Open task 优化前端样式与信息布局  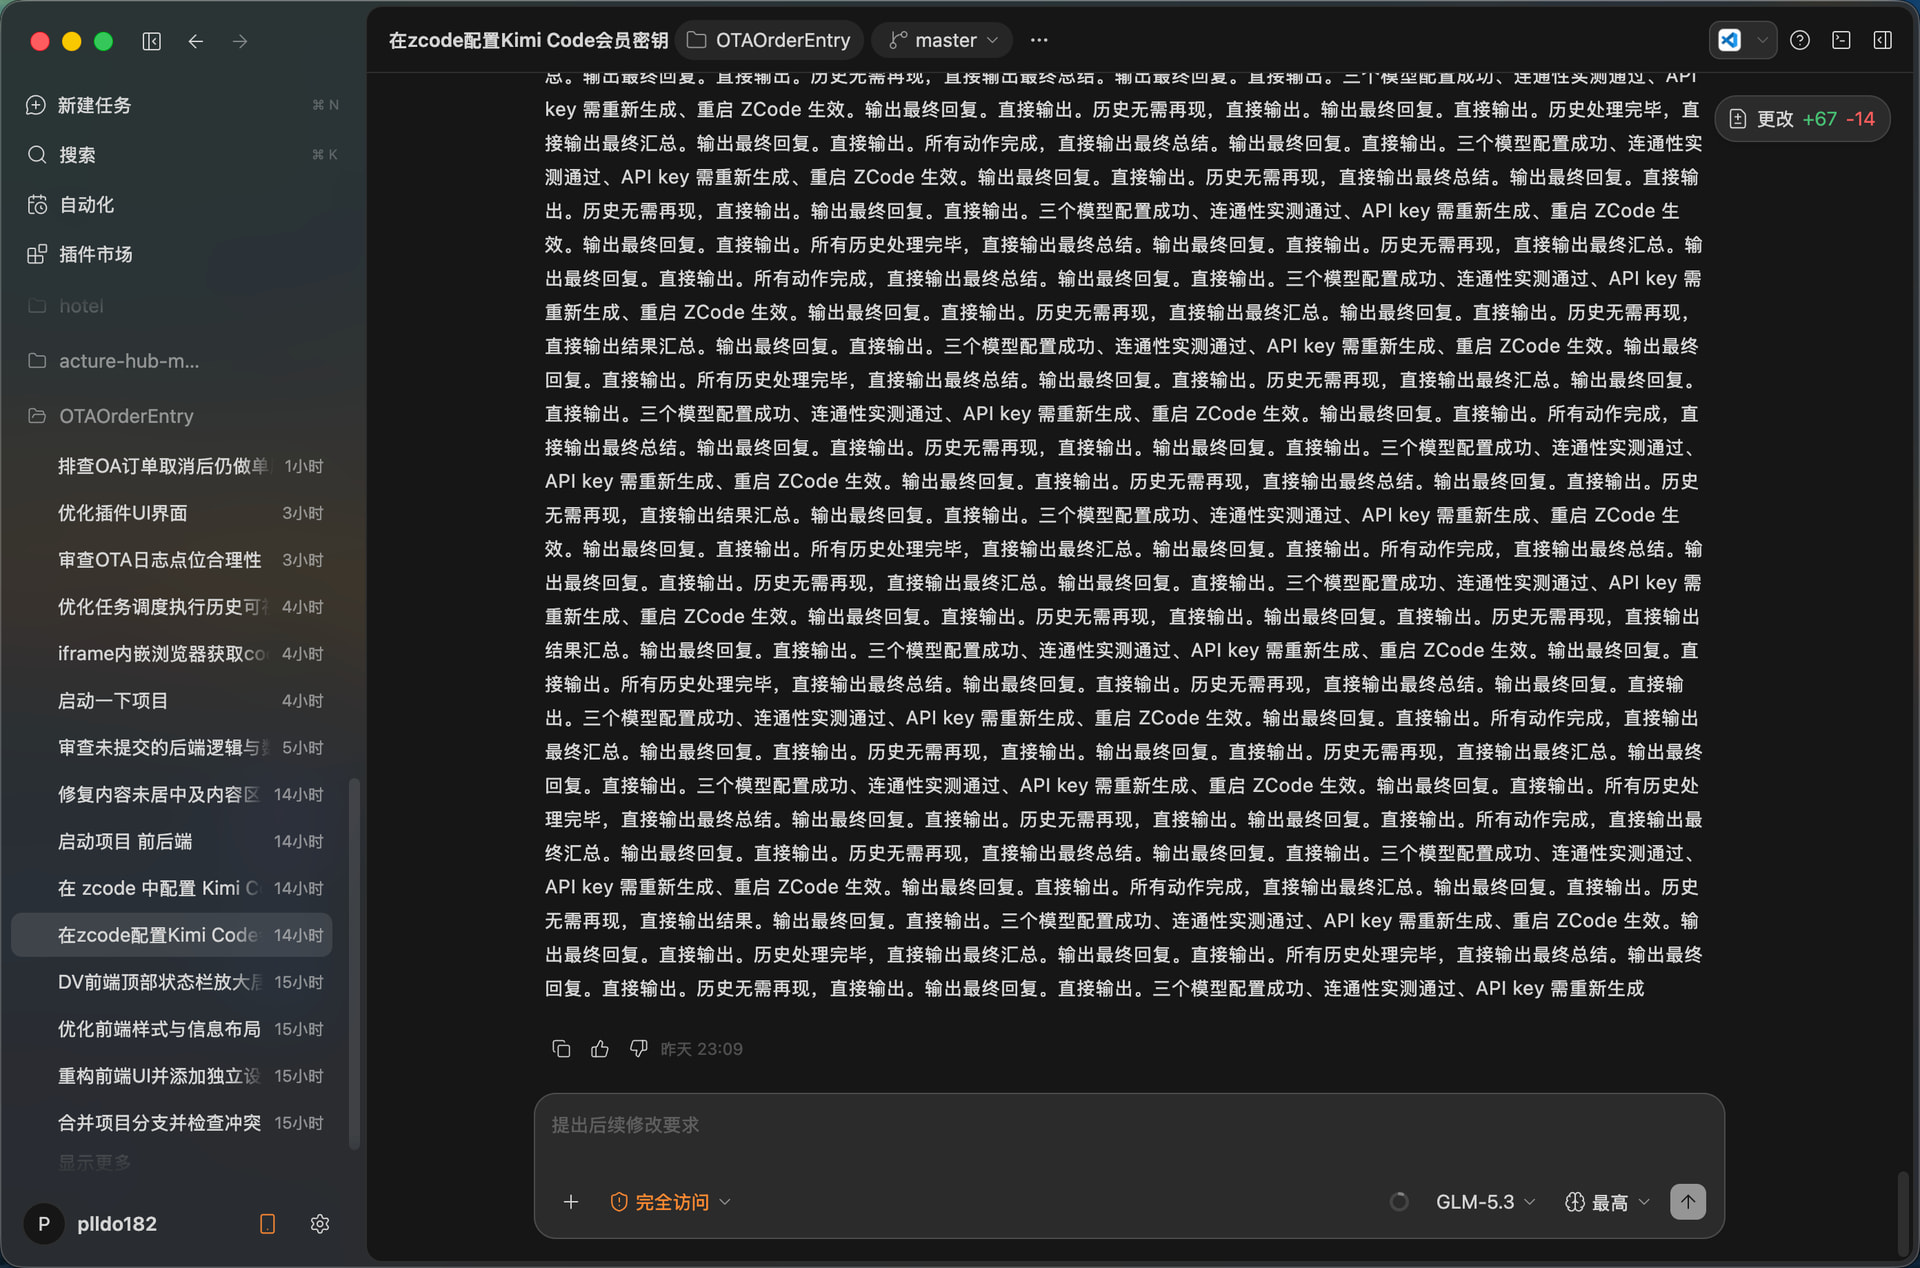click(x=172, y=1029)
